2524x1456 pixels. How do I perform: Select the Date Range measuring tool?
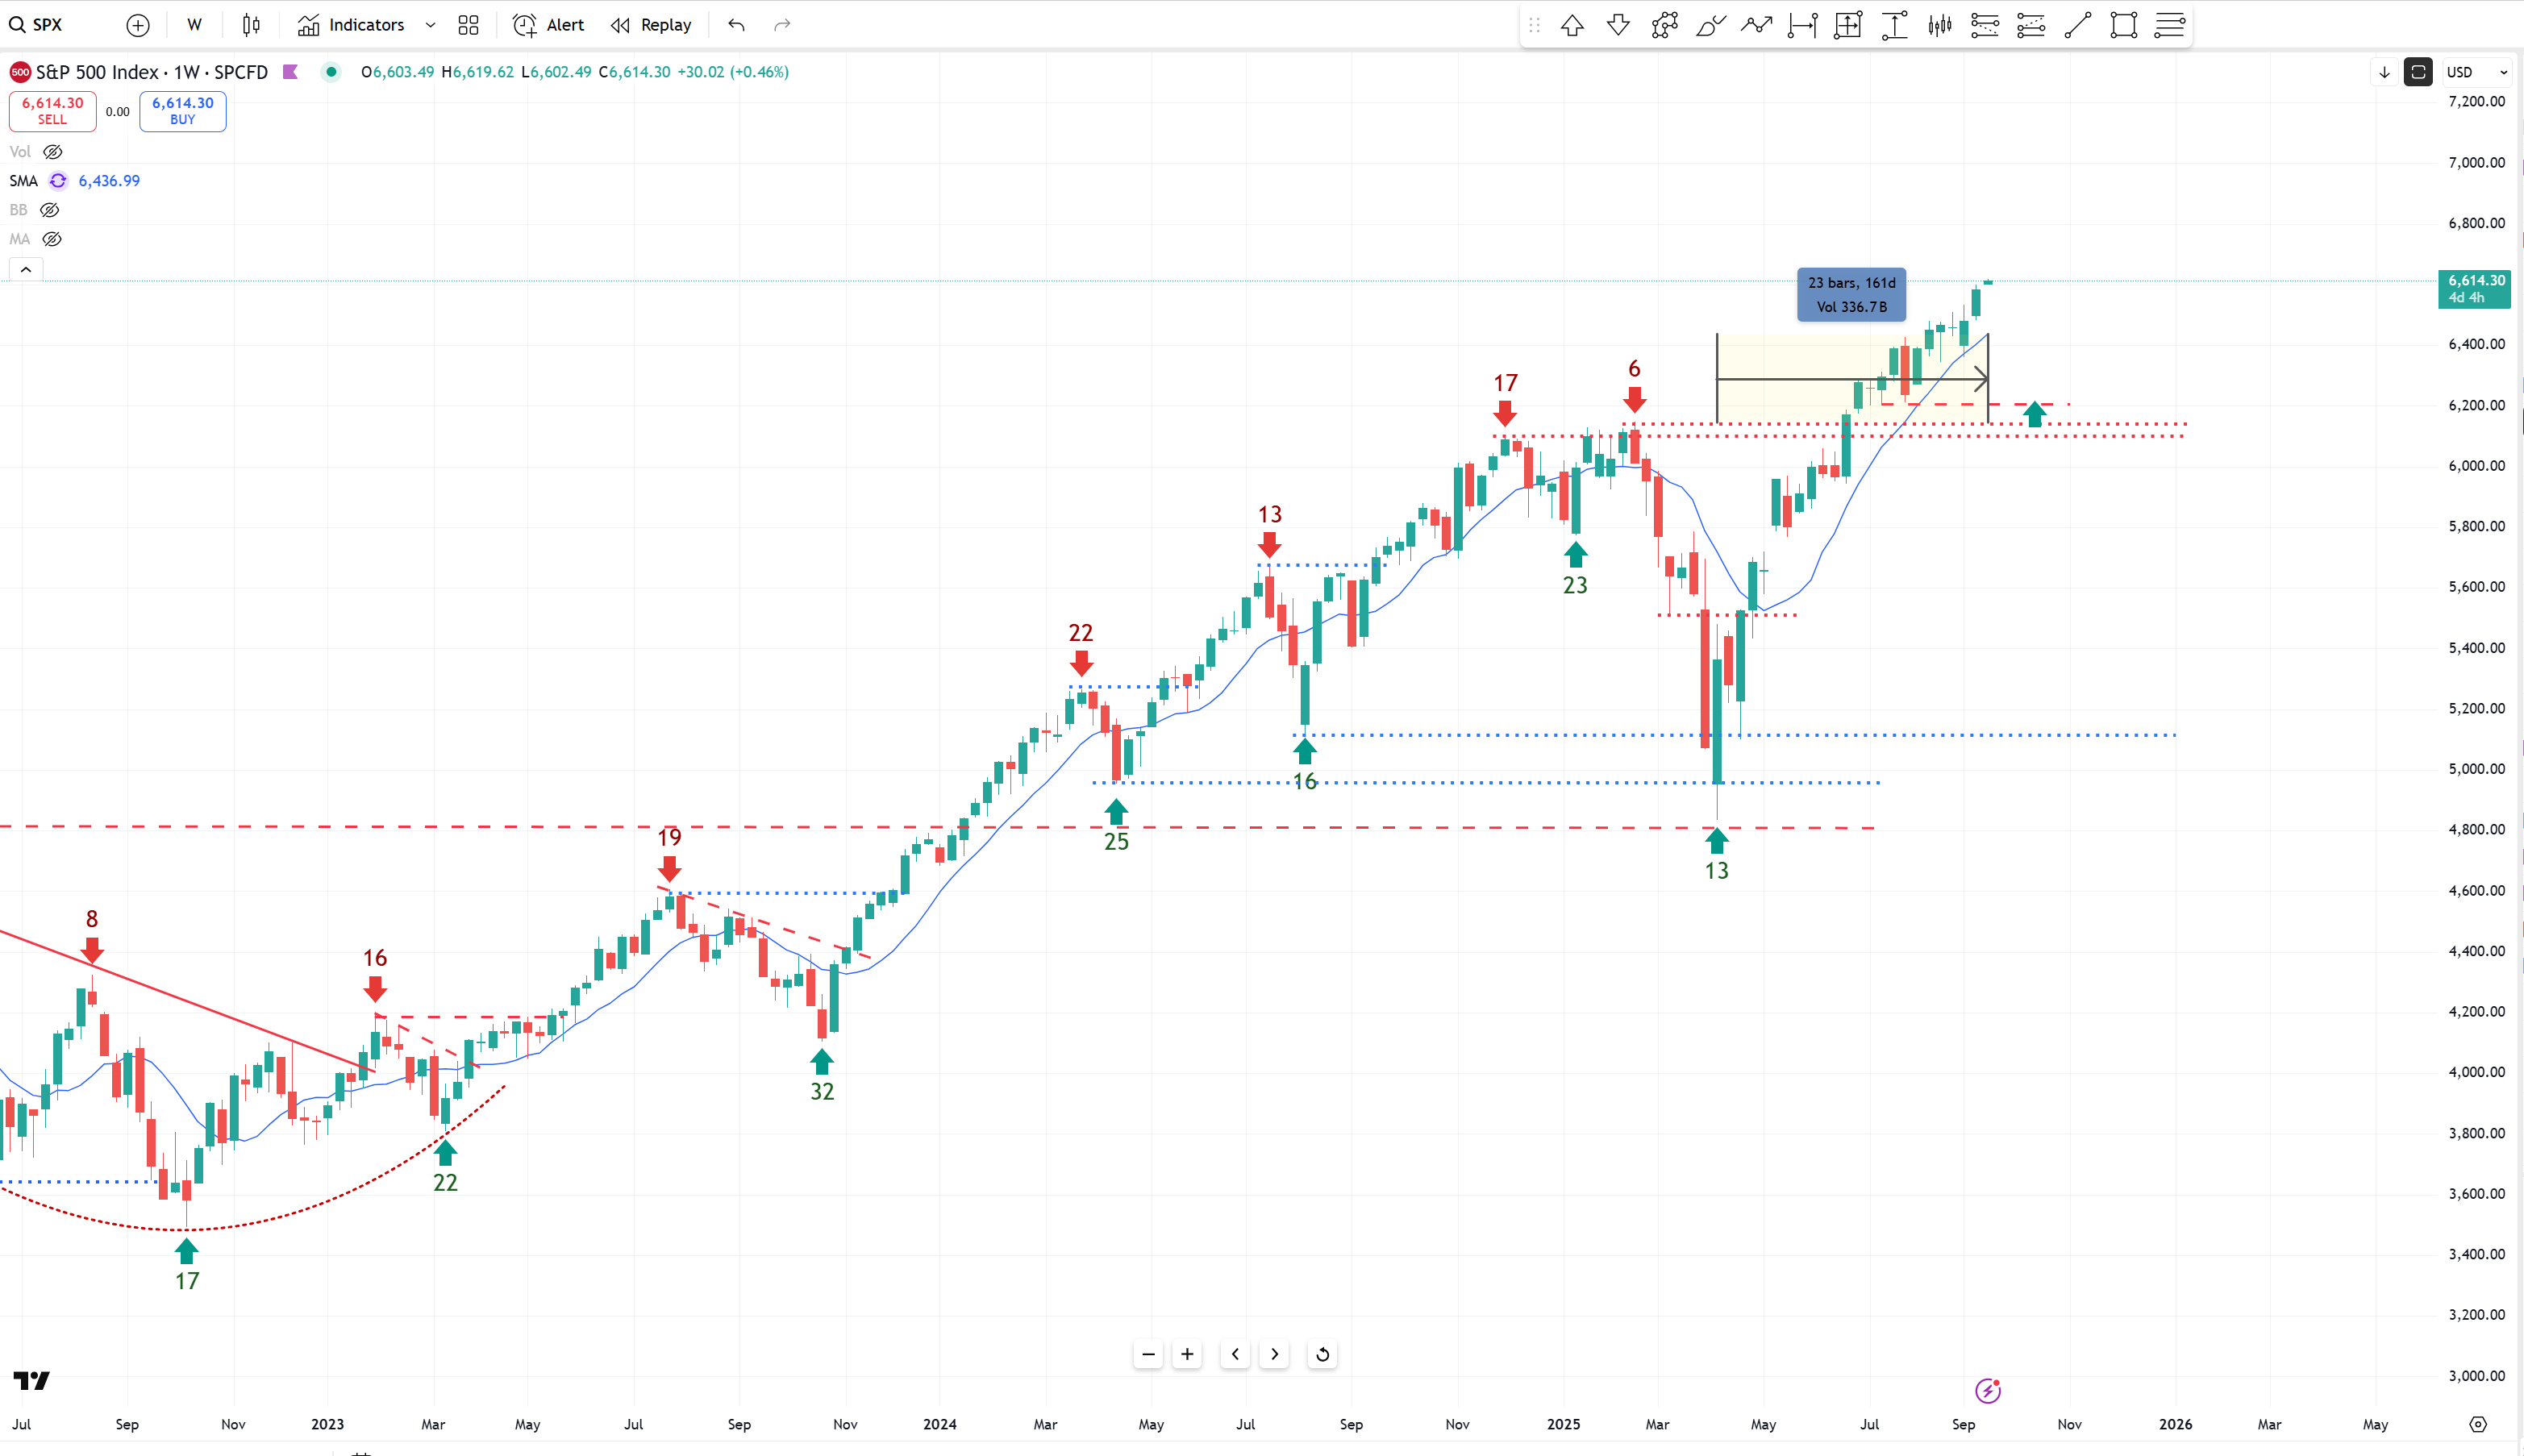point(1802,25)
